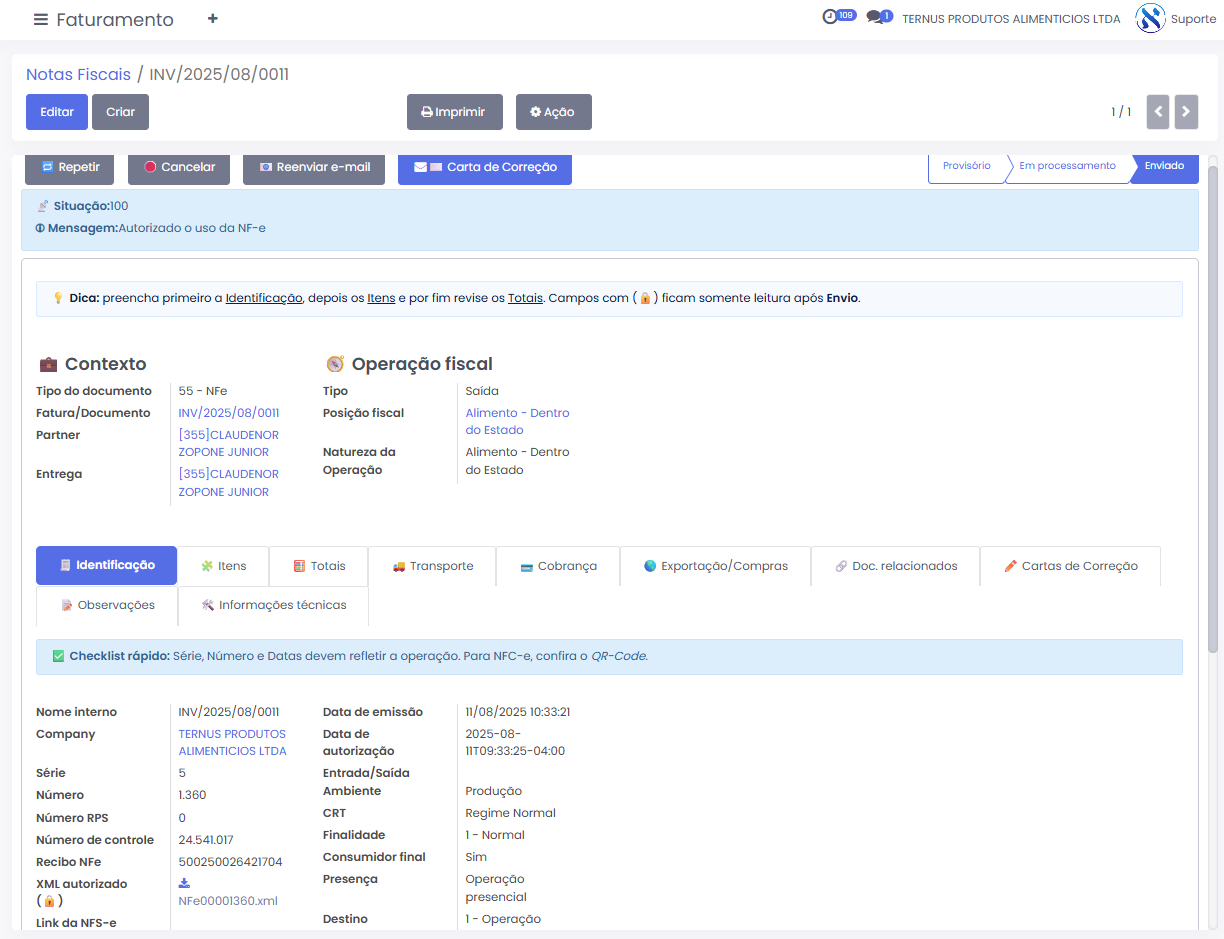Open TERNUS PRODUTOS ALIMENTICIOS company switcher
Viewport: 1224px width, 939px height.
tap(1011, 19)
